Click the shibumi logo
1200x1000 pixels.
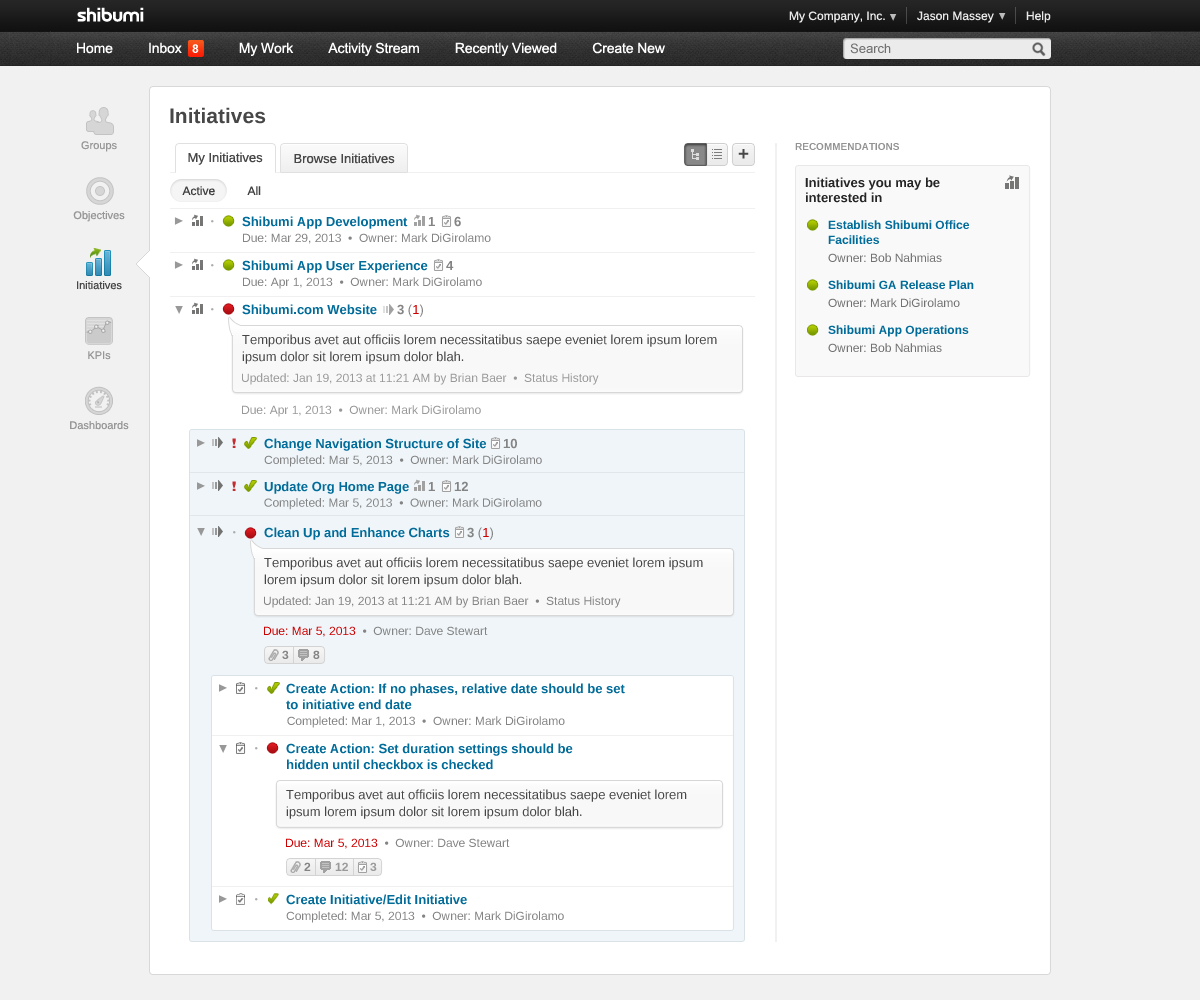coord(109,15)
